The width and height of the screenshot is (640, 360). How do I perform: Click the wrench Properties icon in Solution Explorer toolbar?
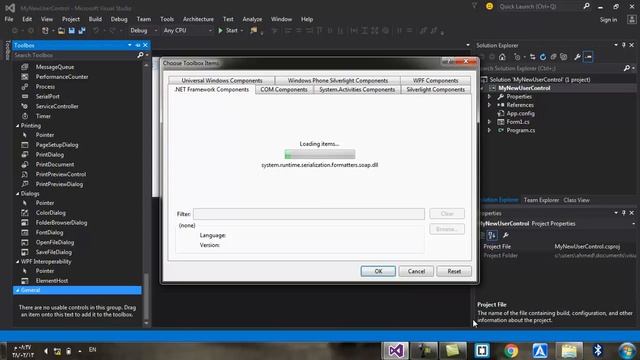(577, 57)
